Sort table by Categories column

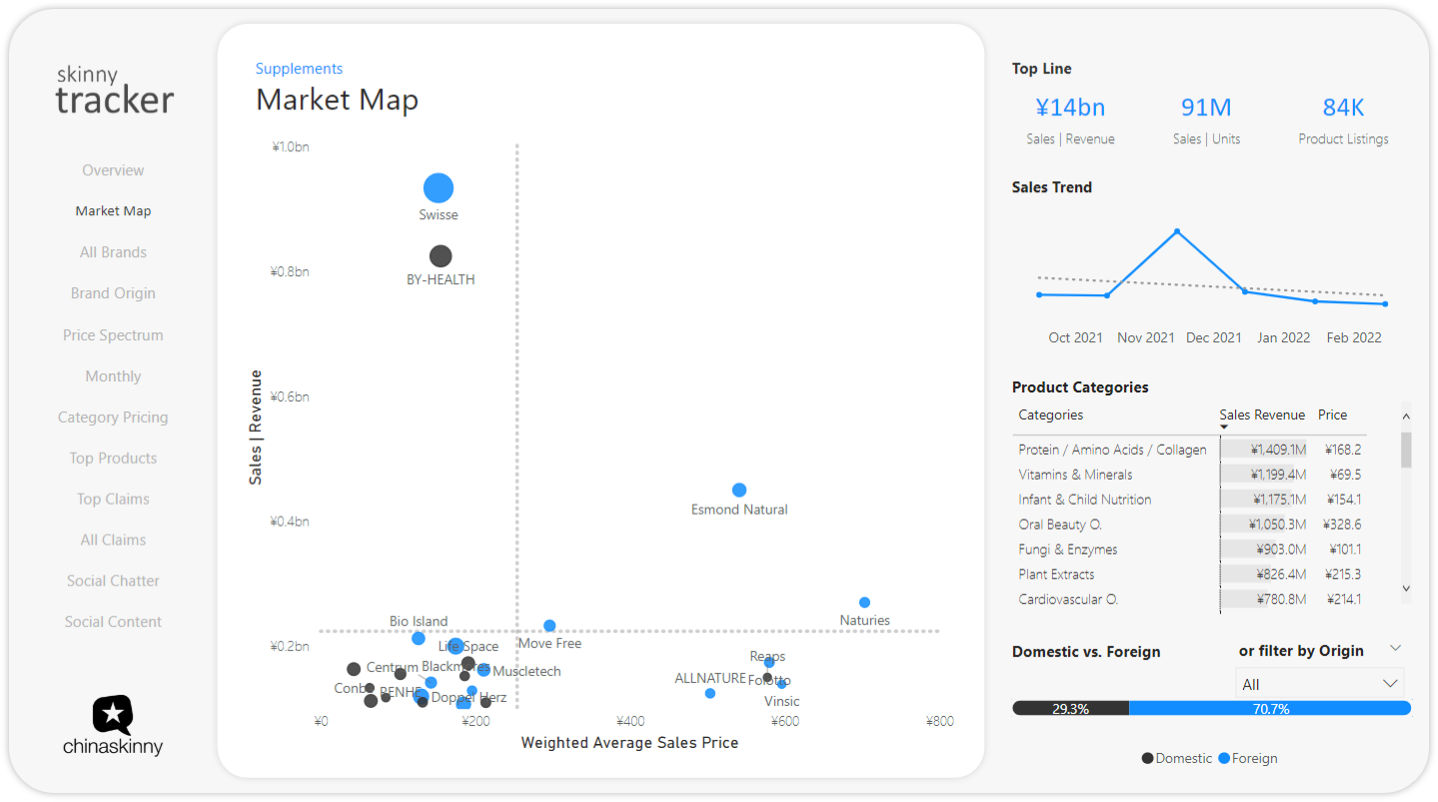[1050, 415]
